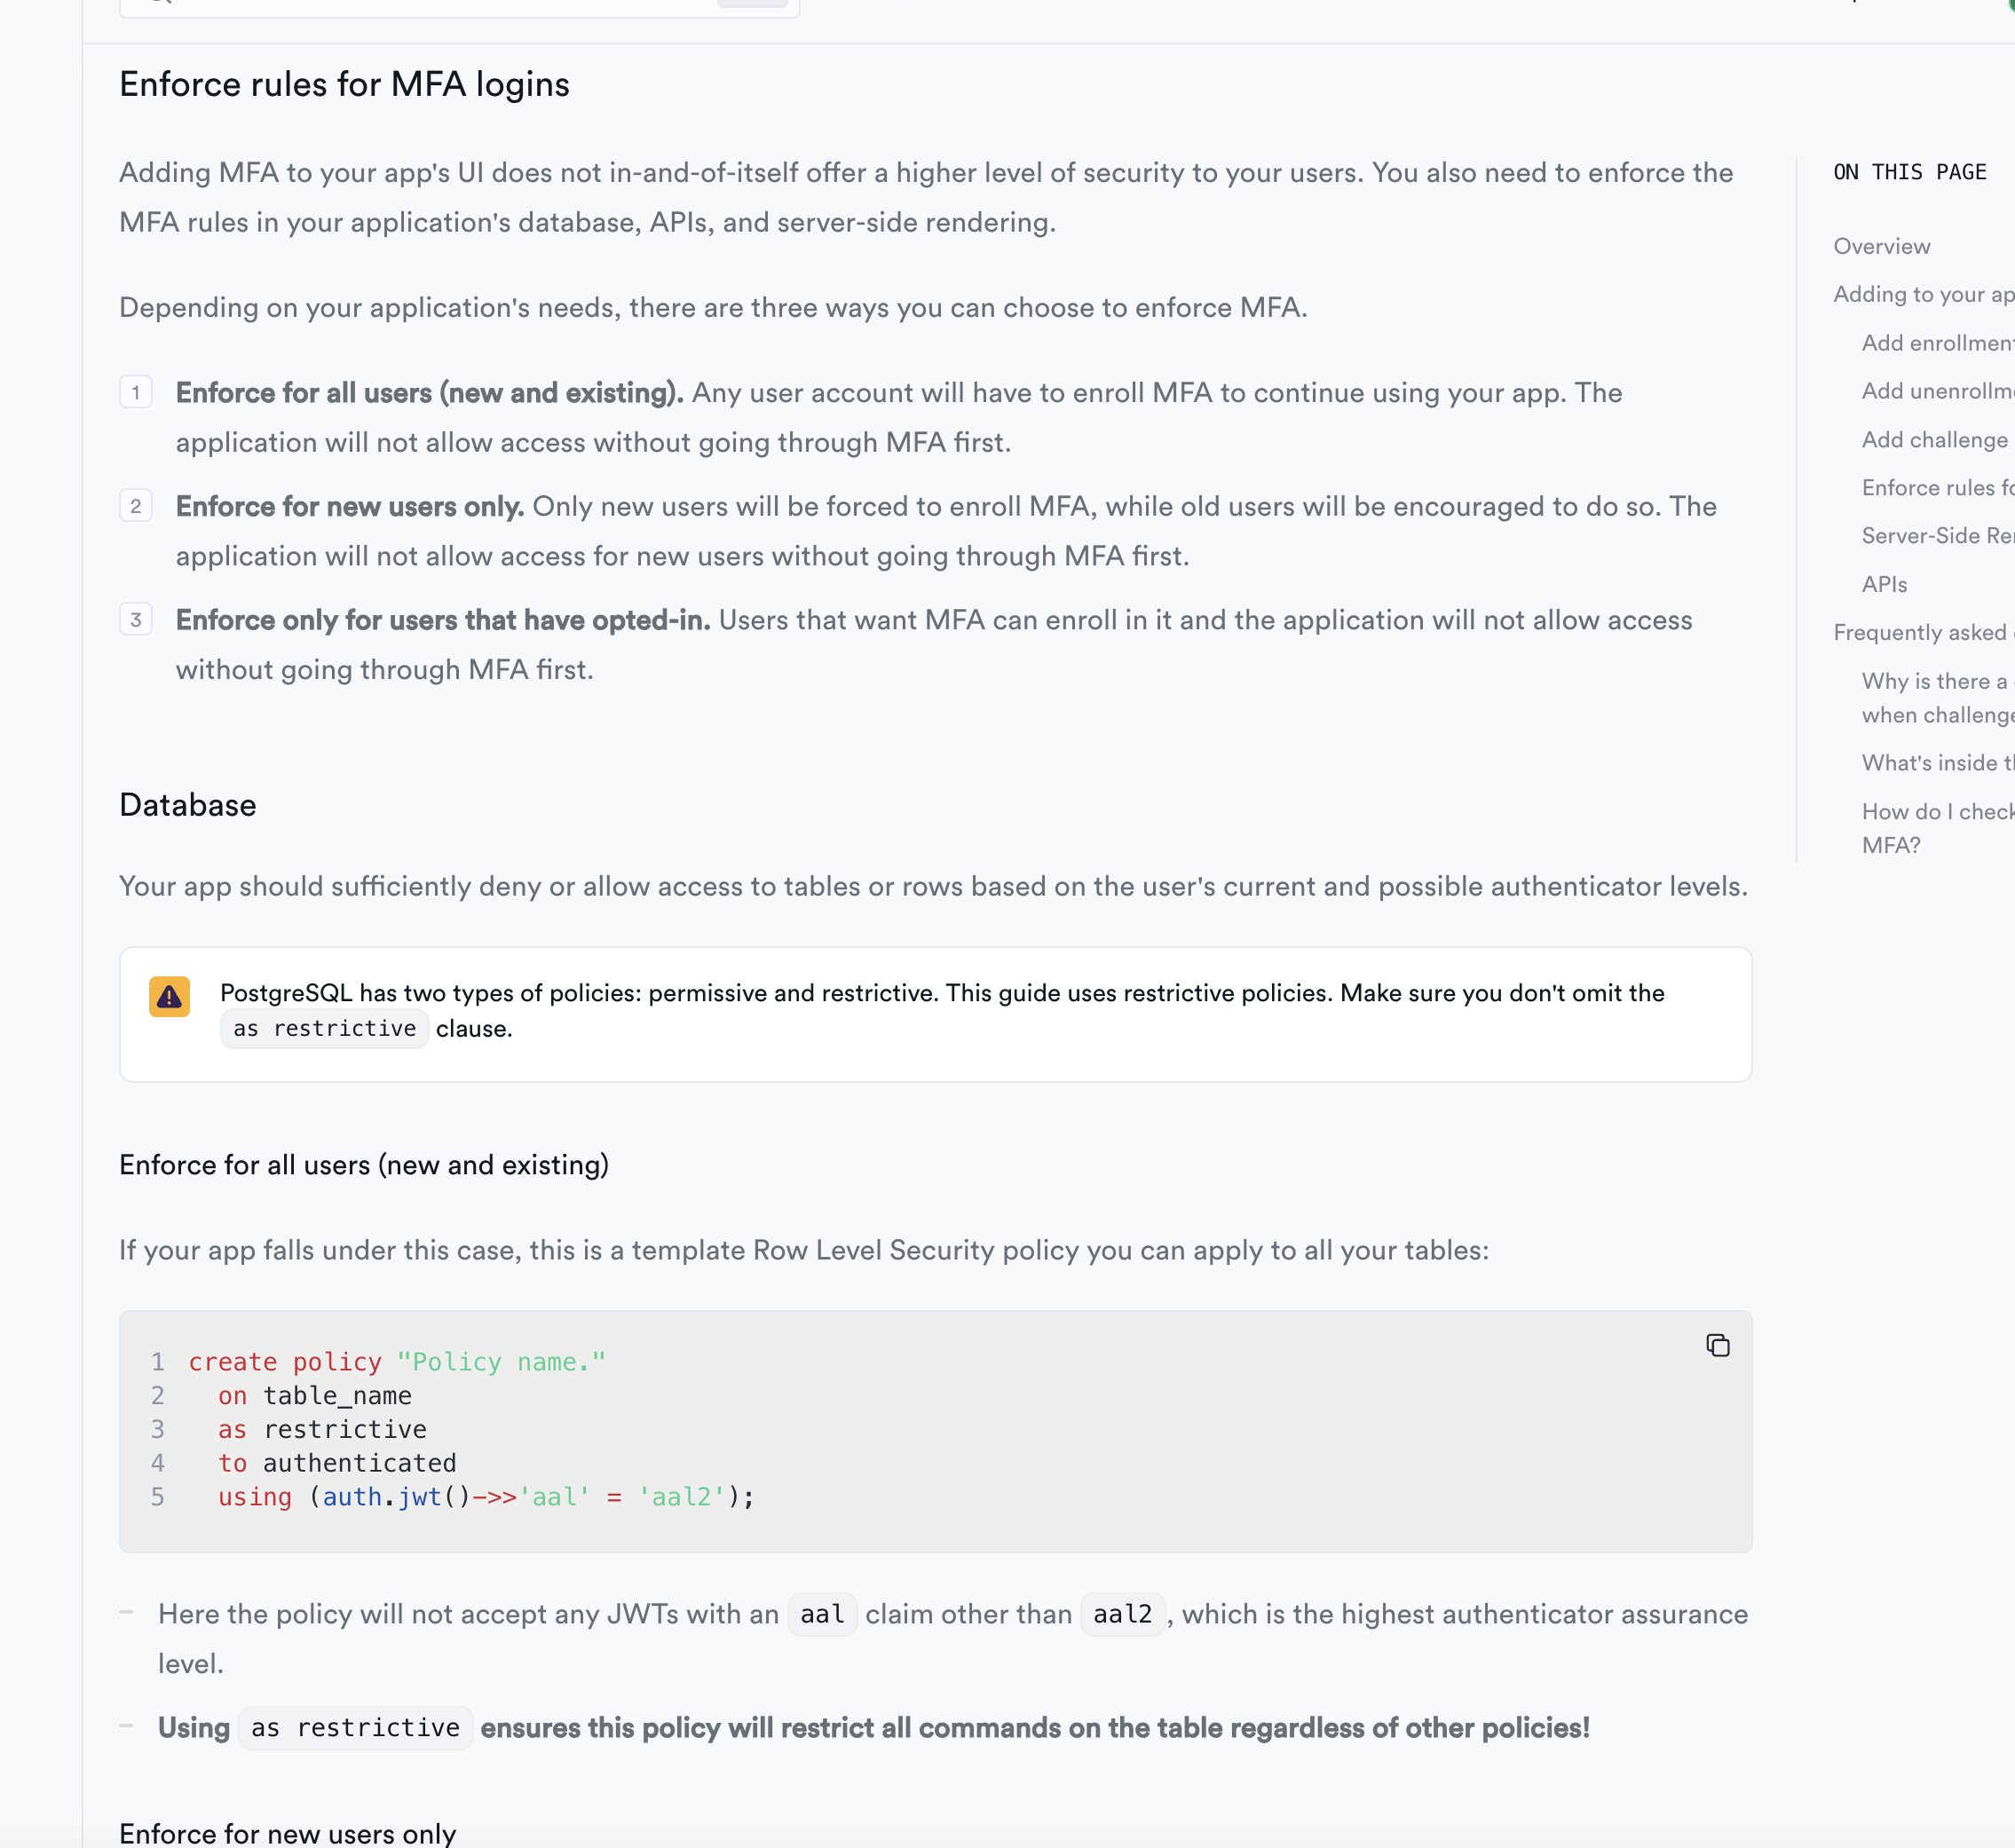The image size is (2015, 1848).
Task: Open 'Frequently asked' questions sidebar link
Action: [x=1922, y=632]
